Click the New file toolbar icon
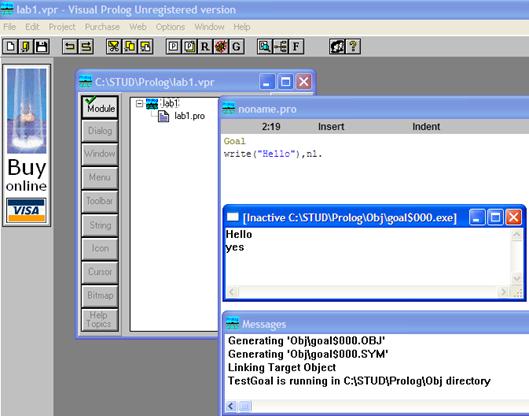 [10, 47]
